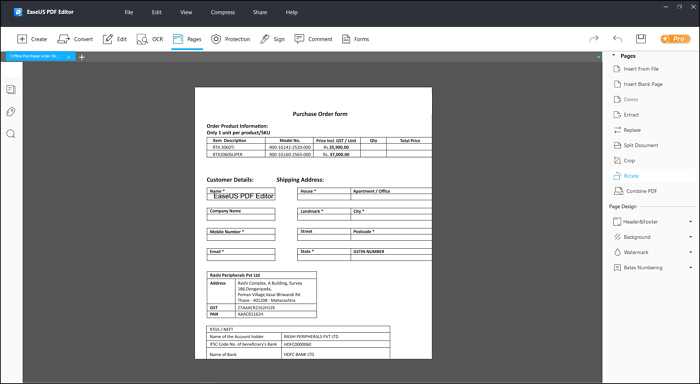Open the Comment tool
The width and height of the screenshot is (700, 384).
coord(313,39)
